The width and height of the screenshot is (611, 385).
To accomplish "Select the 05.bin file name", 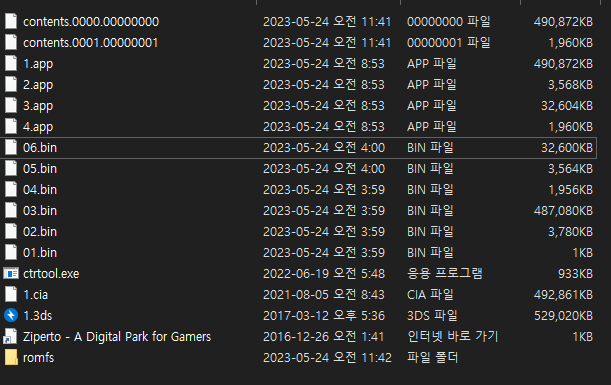I will (x=40, y=169).
